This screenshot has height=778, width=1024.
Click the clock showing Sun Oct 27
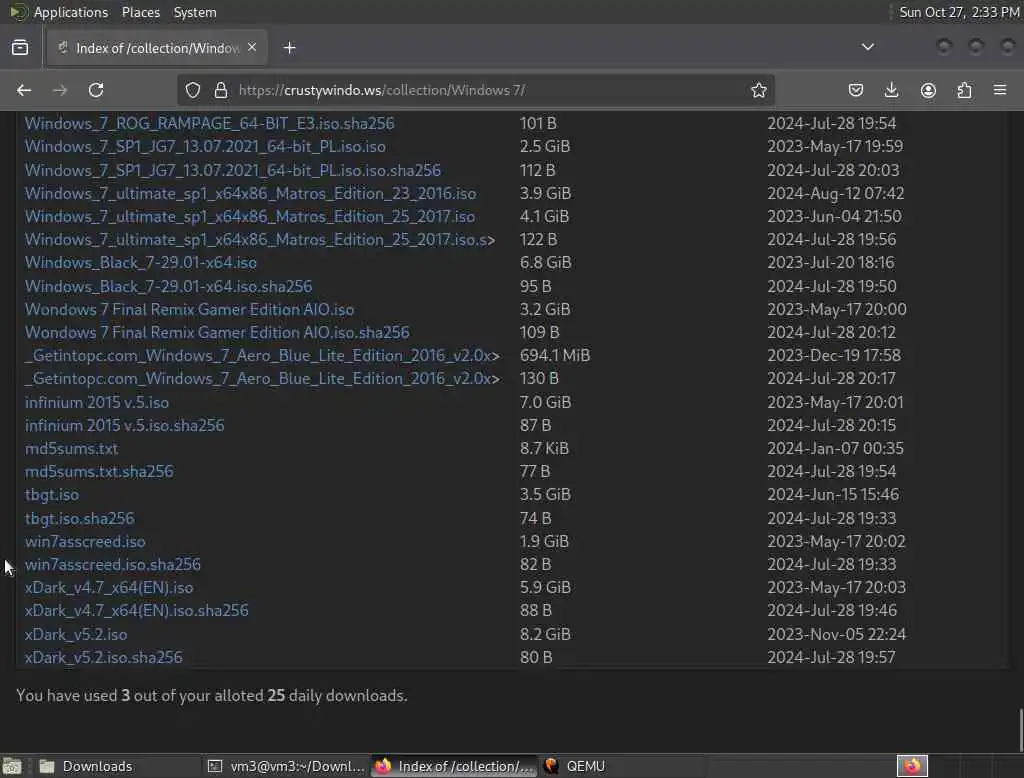point(959,12)
